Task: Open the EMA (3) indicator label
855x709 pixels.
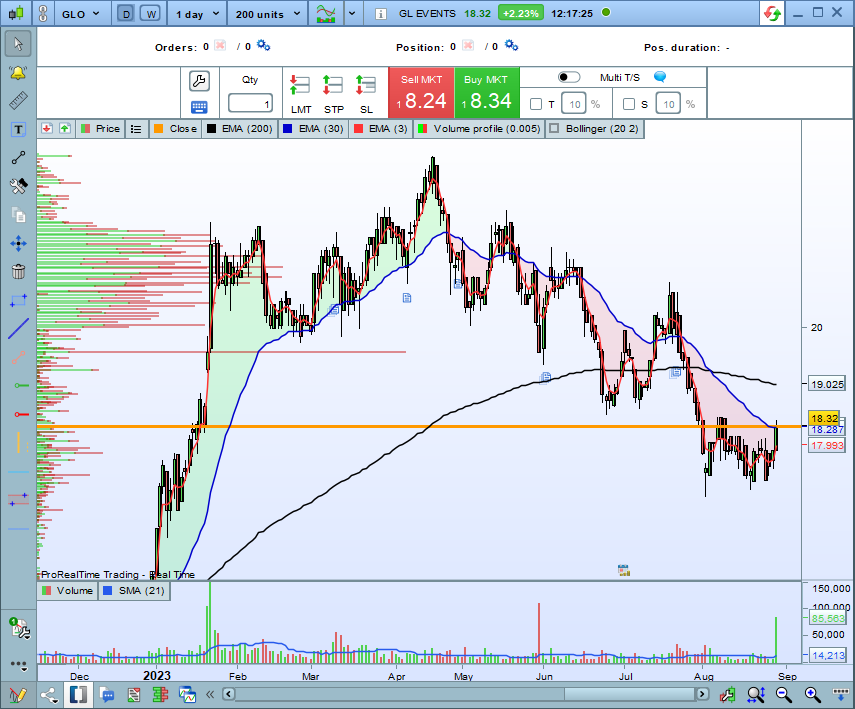Action: (x=381, y=129)
